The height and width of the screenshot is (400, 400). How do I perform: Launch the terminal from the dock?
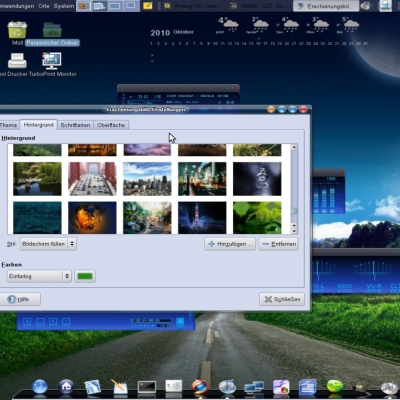pyautogui.click(x=147, y=387)
